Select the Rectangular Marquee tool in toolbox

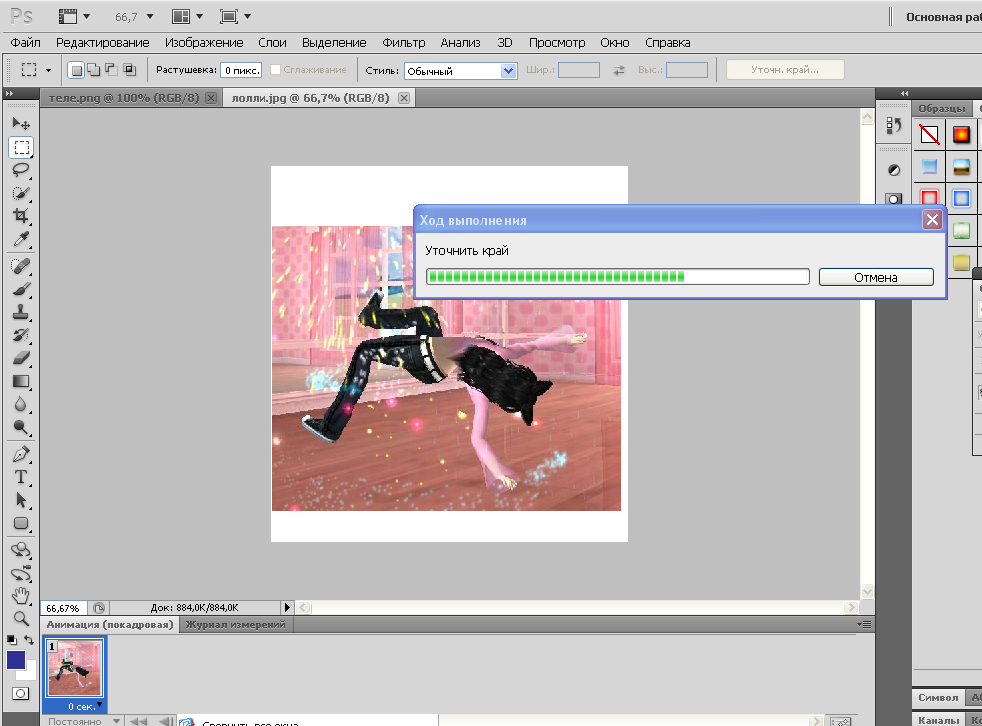[x=21, y=147]
